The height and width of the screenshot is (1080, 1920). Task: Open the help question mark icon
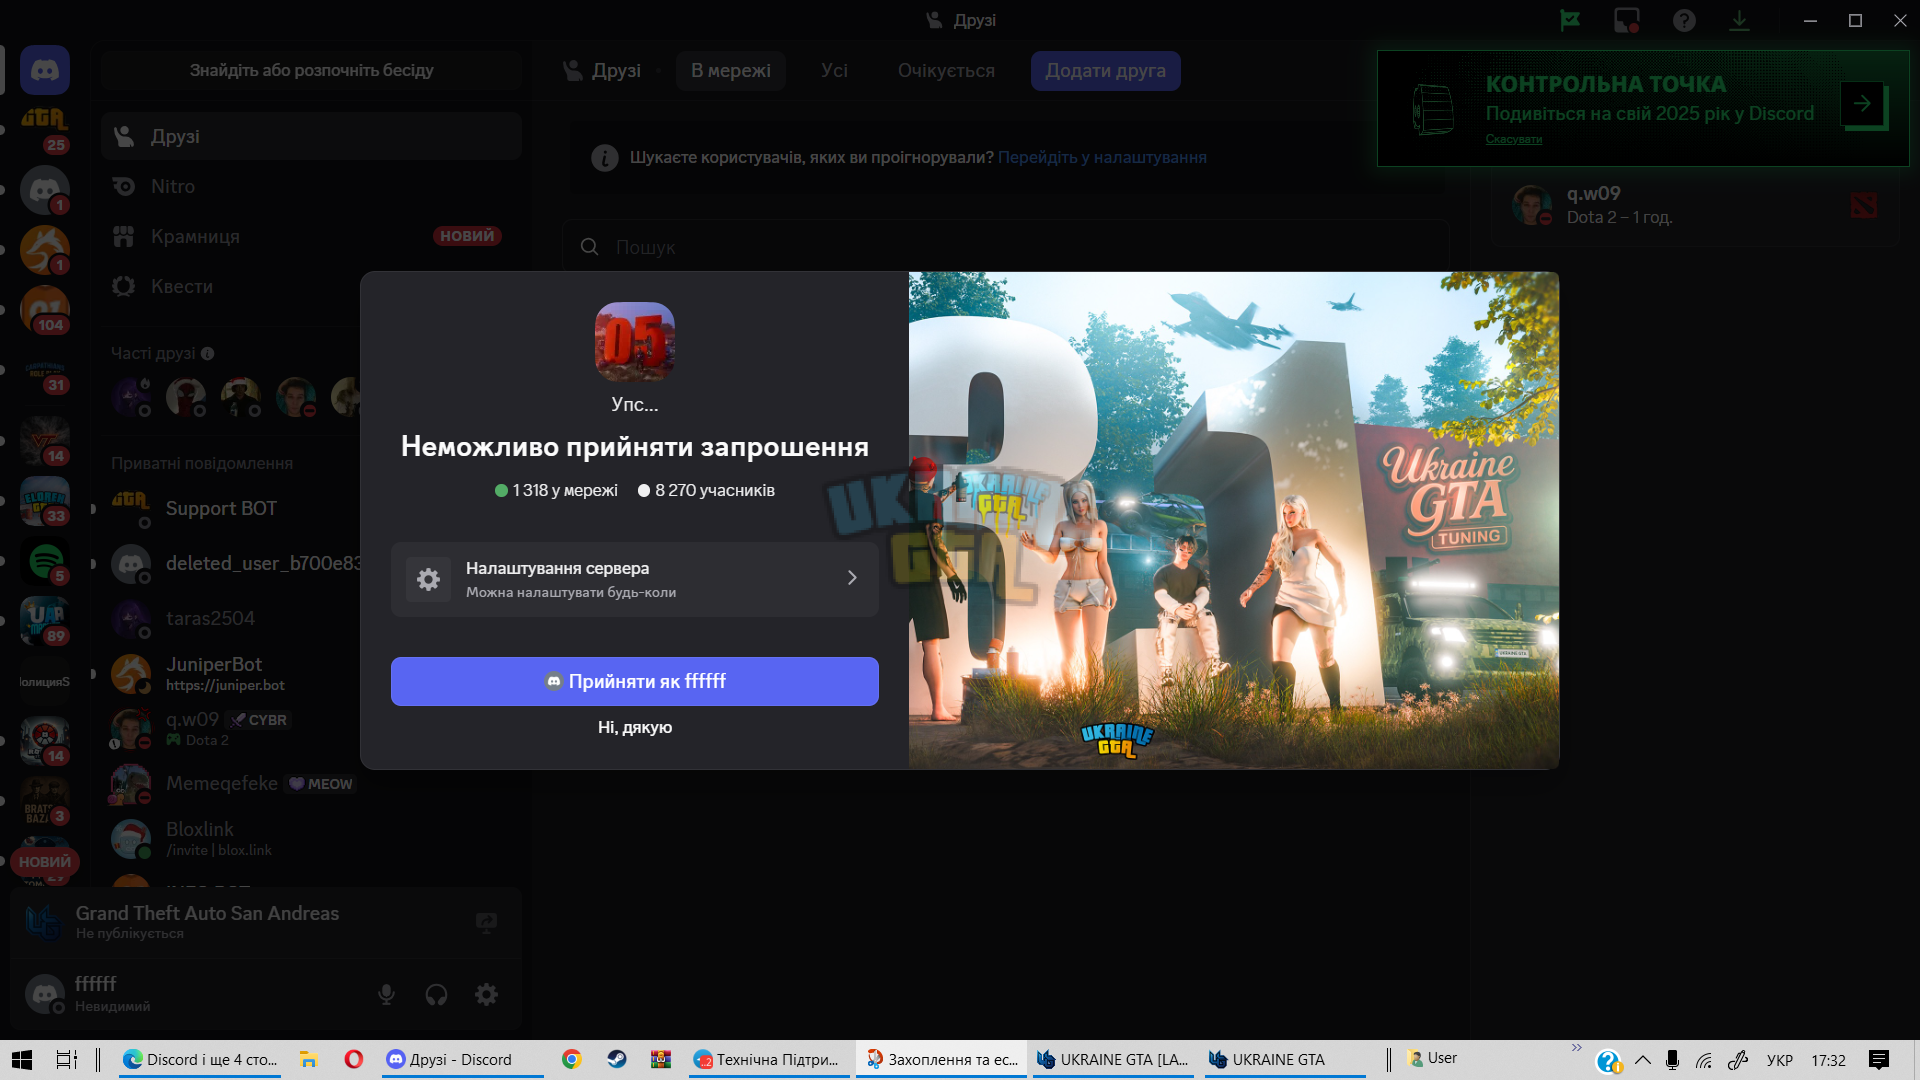click(1684, 20)
